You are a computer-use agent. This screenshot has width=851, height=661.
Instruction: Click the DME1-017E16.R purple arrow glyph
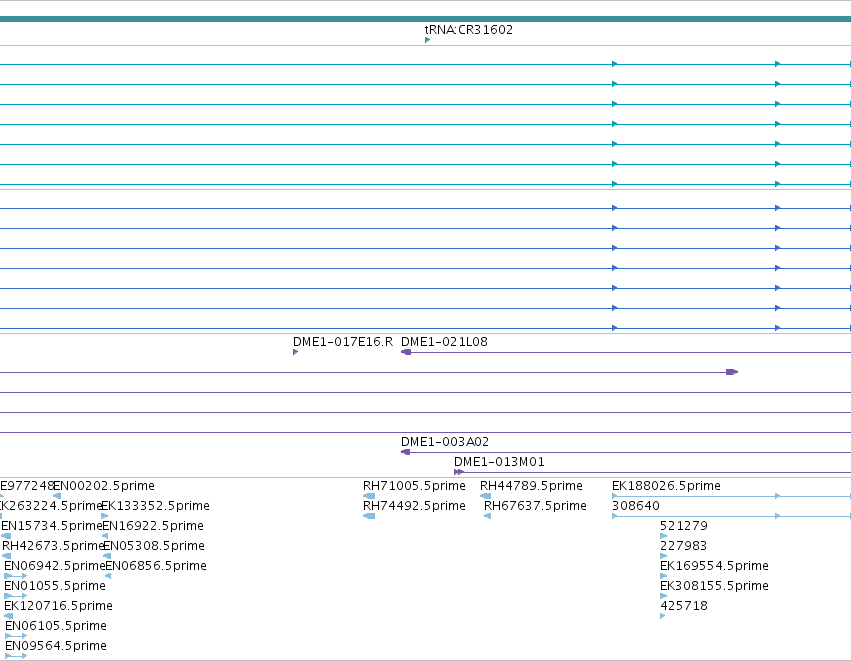tap(295, 352)
